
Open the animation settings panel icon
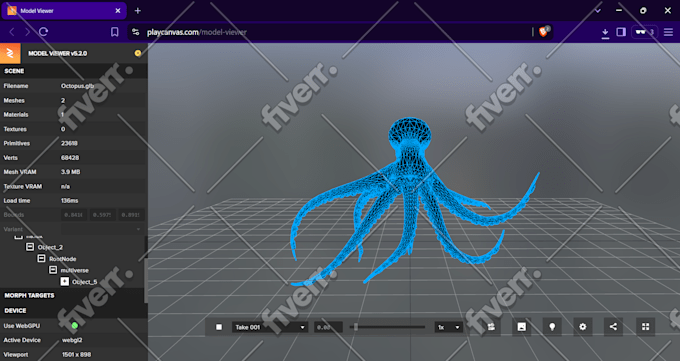pyautogui.click(x=491, y=327)
